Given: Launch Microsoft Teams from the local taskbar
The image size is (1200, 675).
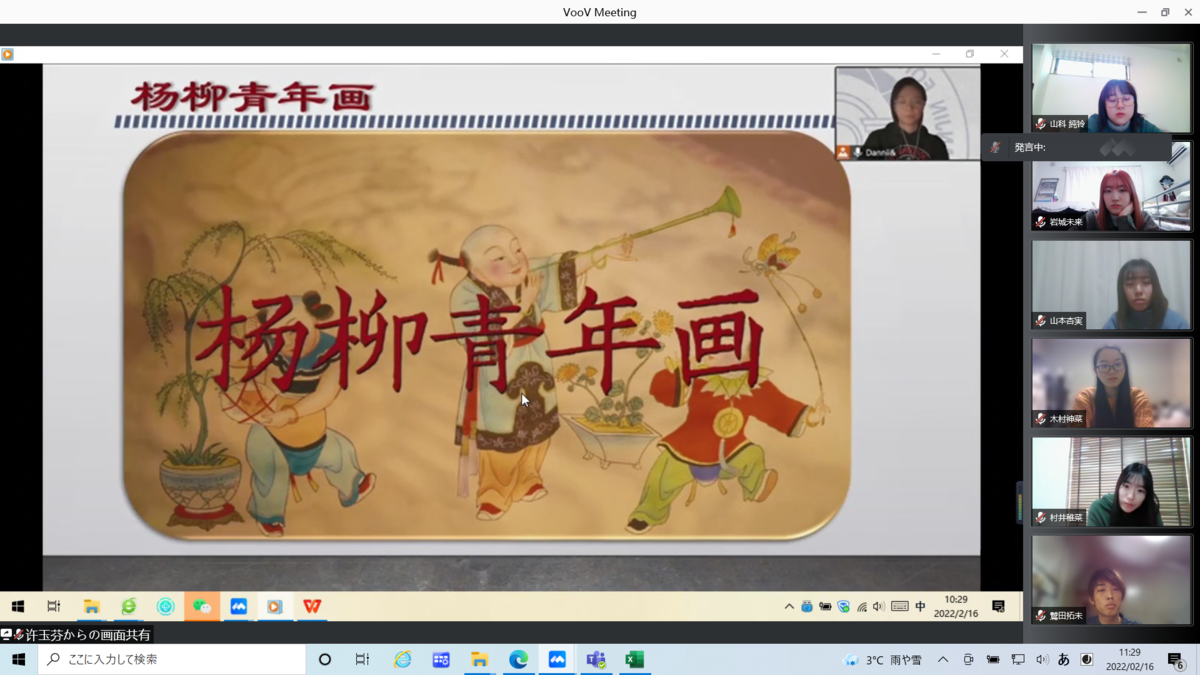Looking at the screenshot, I should [596, 660].
